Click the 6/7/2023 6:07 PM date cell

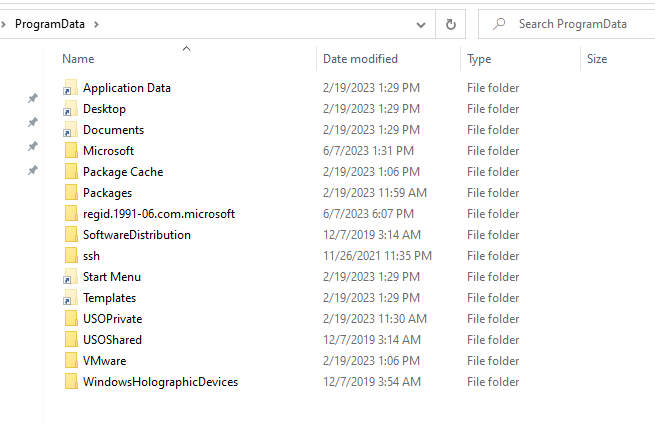click(x=368, y=214)
